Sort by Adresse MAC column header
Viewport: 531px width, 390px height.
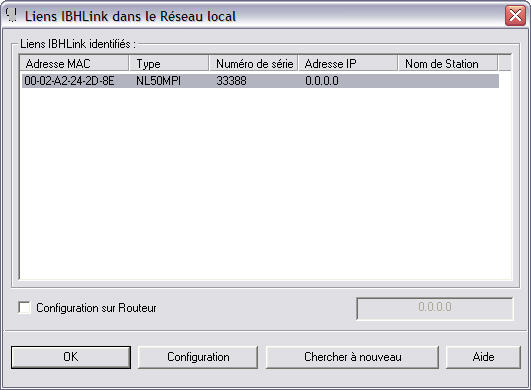coord(75,63)
